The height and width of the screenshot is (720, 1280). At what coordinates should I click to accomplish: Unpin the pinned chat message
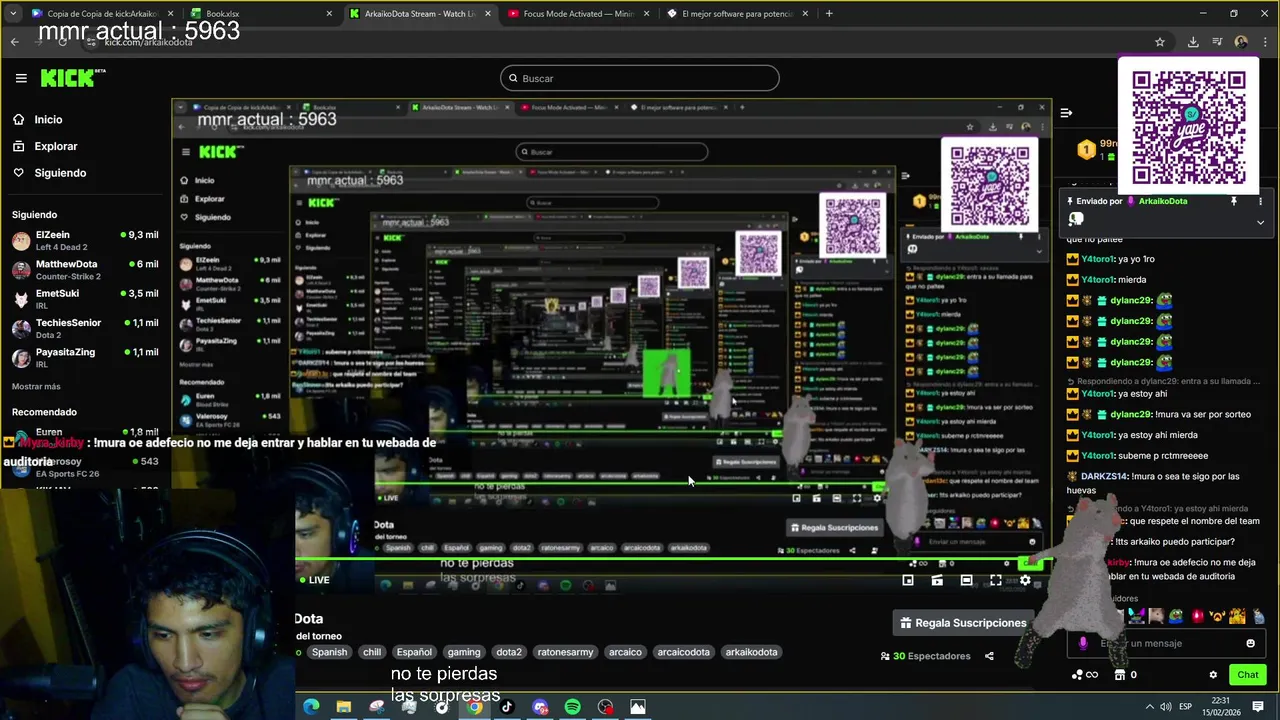[1233, 201]
